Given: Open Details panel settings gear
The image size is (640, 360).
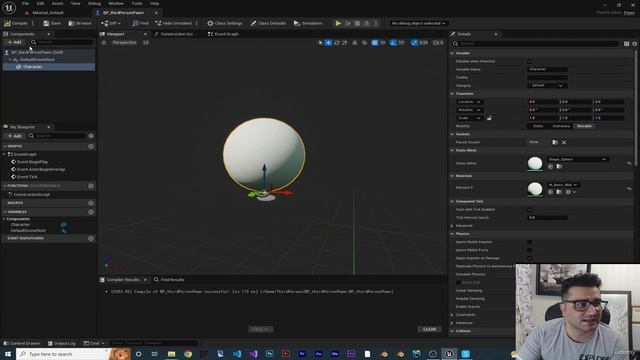Looking at the screenshot, I should point(635,44).
